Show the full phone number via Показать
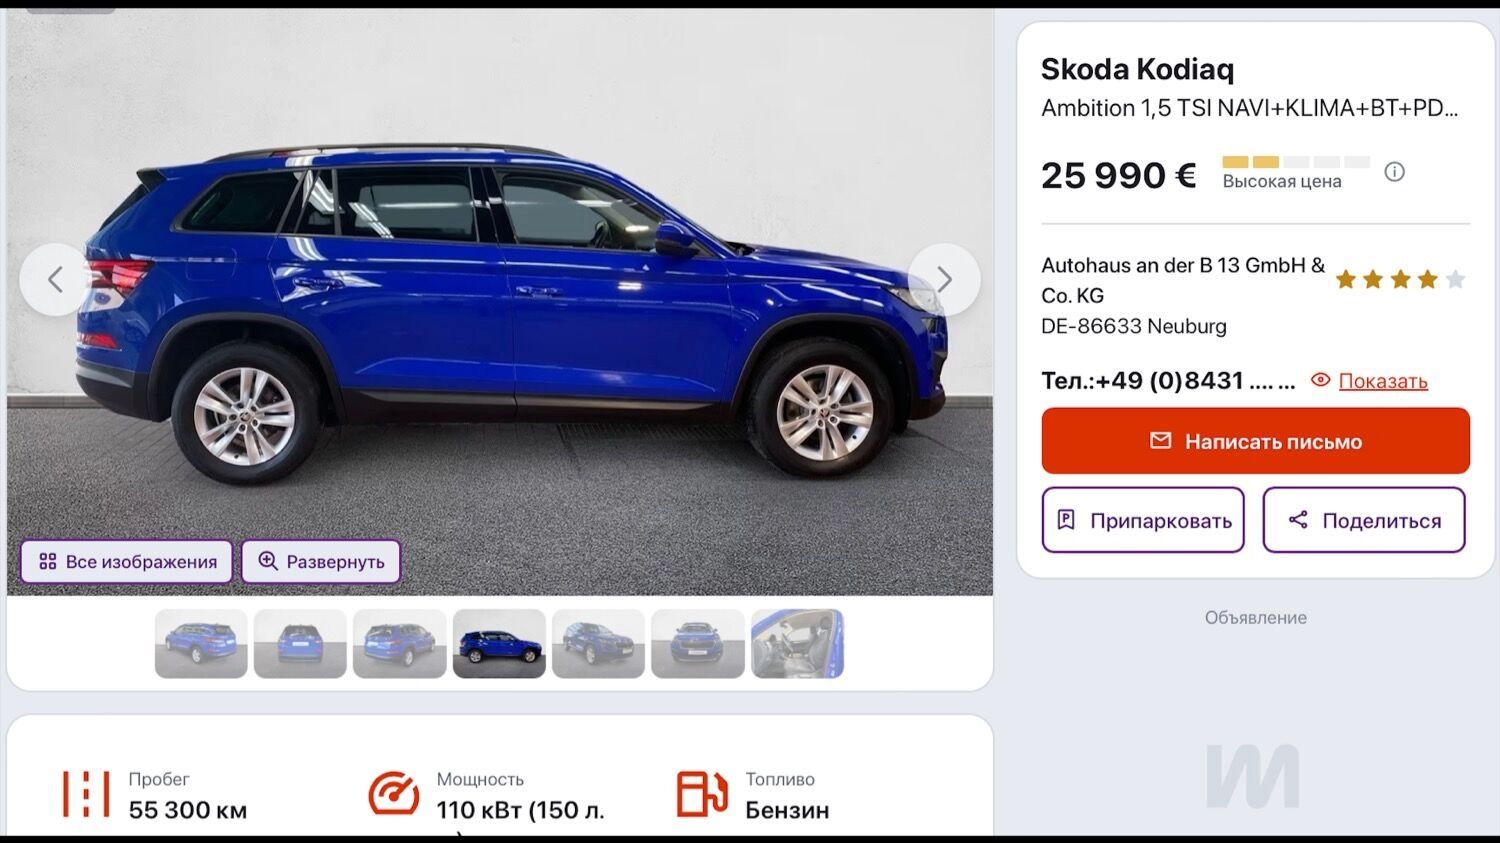 1383,381
